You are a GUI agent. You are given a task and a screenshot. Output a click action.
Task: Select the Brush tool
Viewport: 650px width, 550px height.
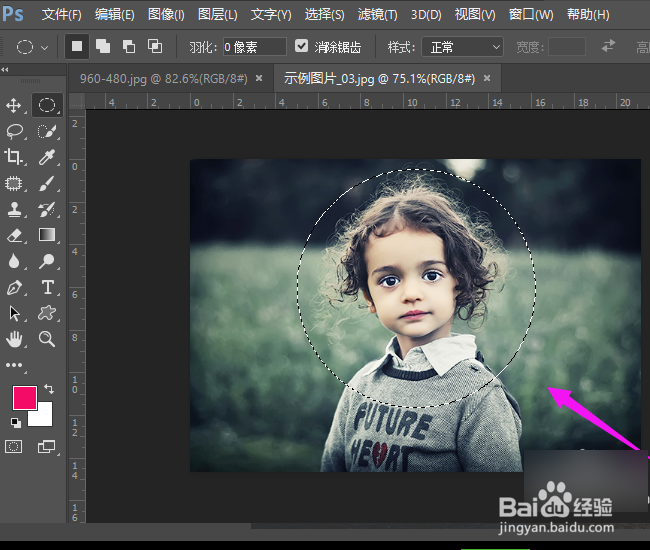coord(47,183)
